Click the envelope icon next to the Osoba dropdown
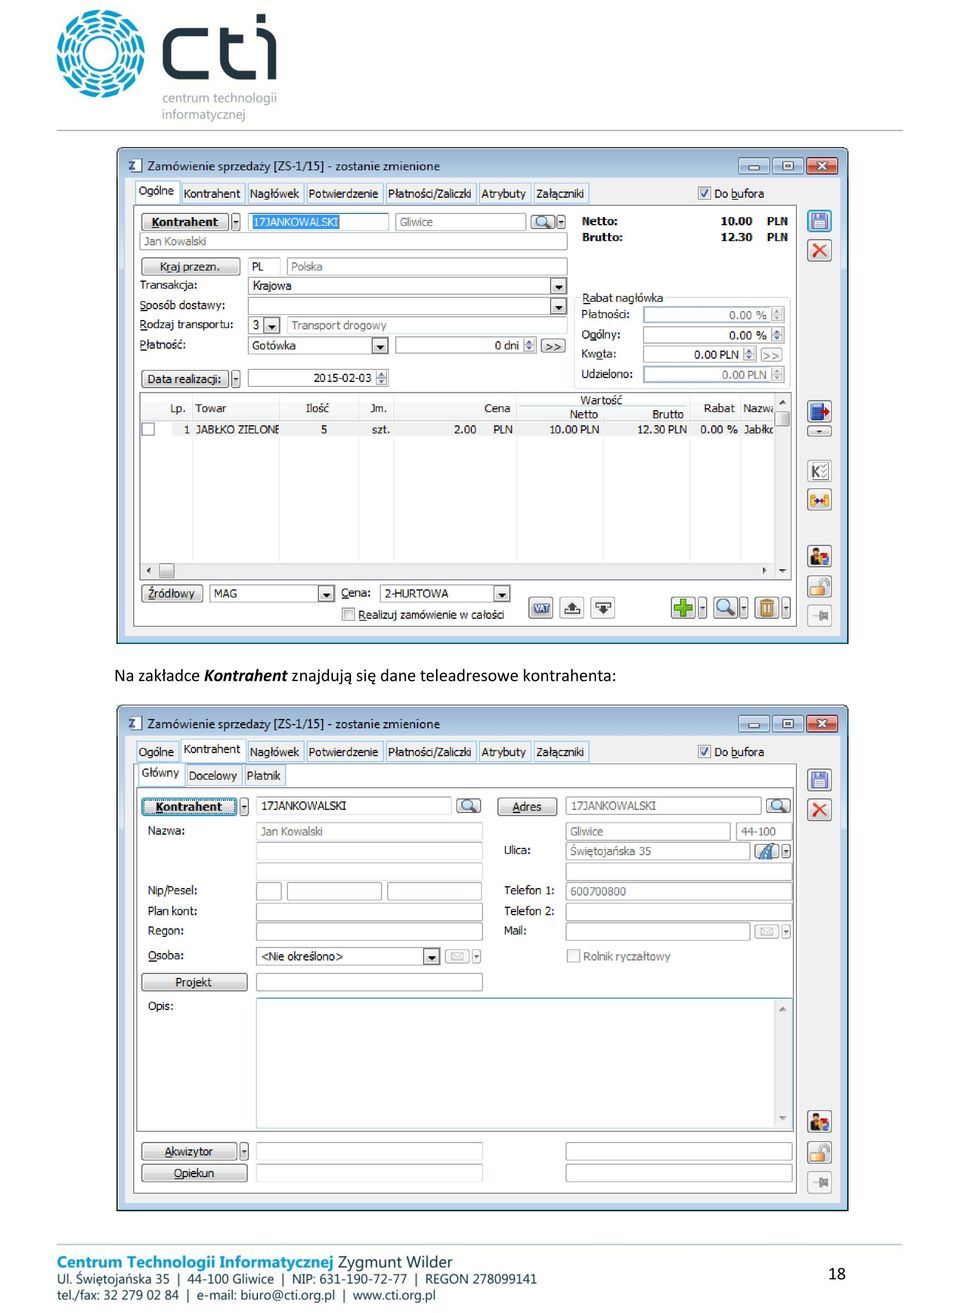This screenshot has width=960, height=1313. pos(456,957)
